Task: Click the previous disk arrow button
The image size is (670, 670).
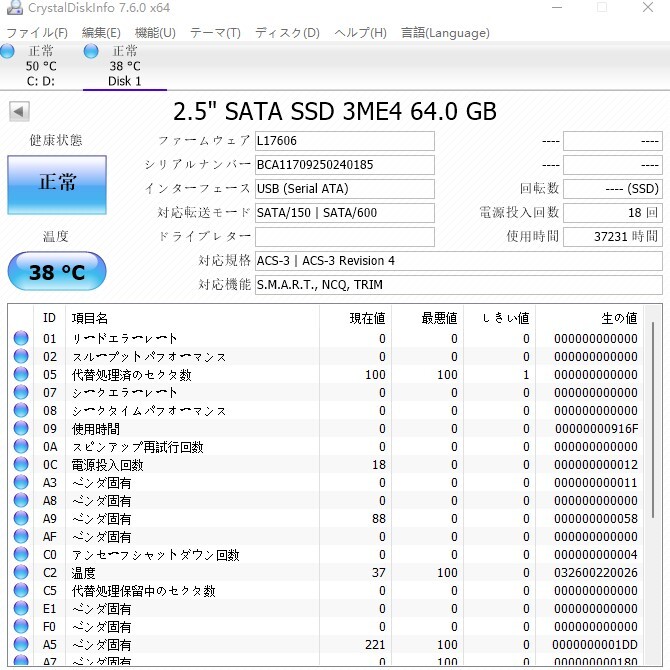Action: point(19,112)
